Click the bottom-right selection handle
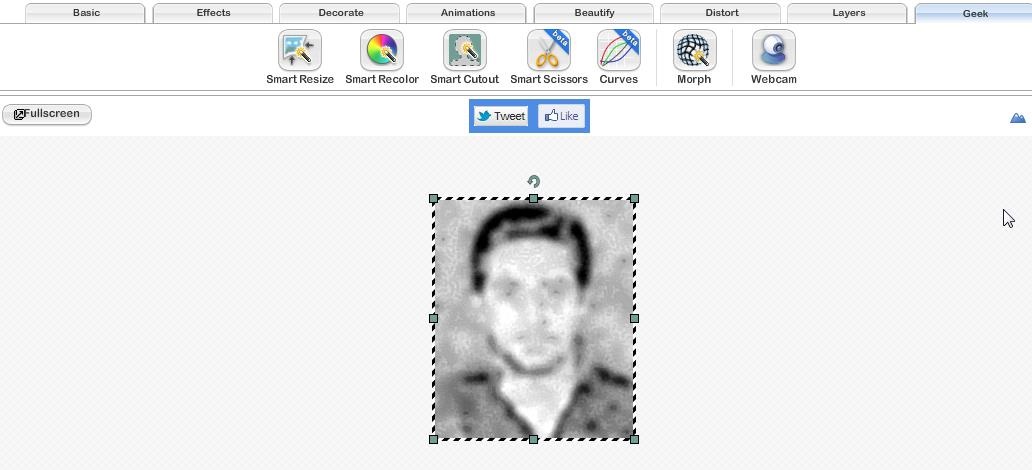This screenshot has height=470, width=1032. (x=634, y=439)
